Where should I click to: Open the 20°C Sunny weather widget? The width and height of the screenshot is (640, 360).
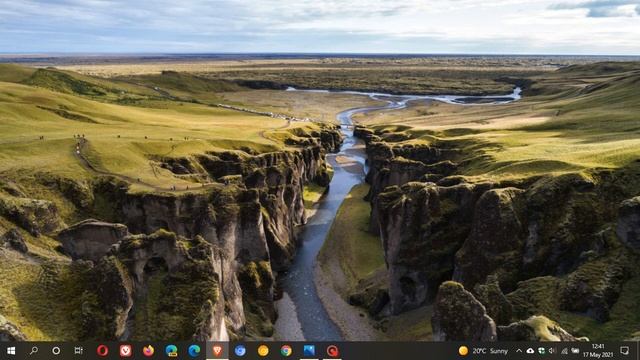point(483,351)
